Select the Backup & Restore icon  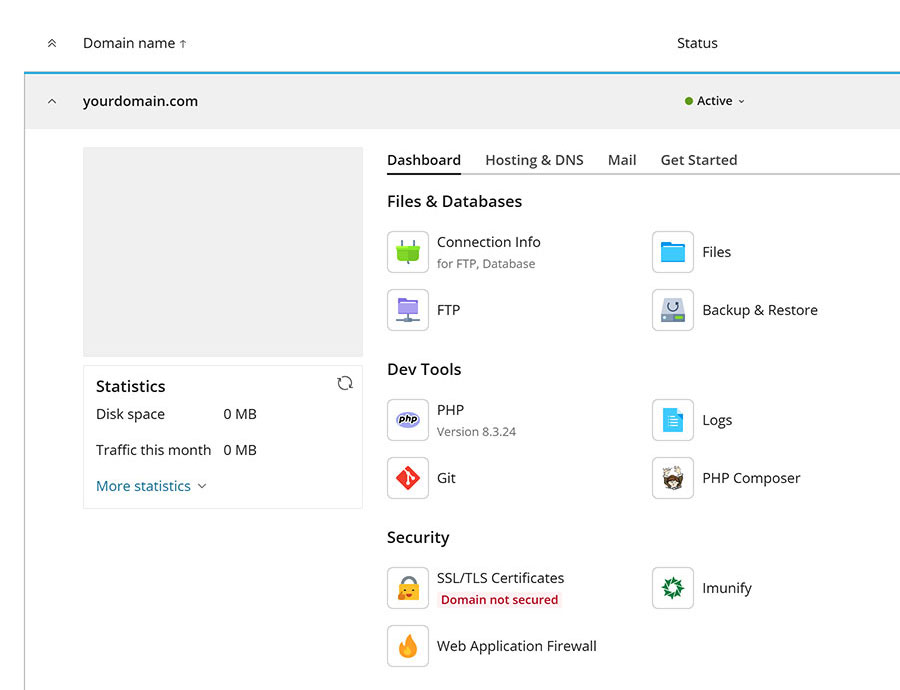(x=671, y=310)
